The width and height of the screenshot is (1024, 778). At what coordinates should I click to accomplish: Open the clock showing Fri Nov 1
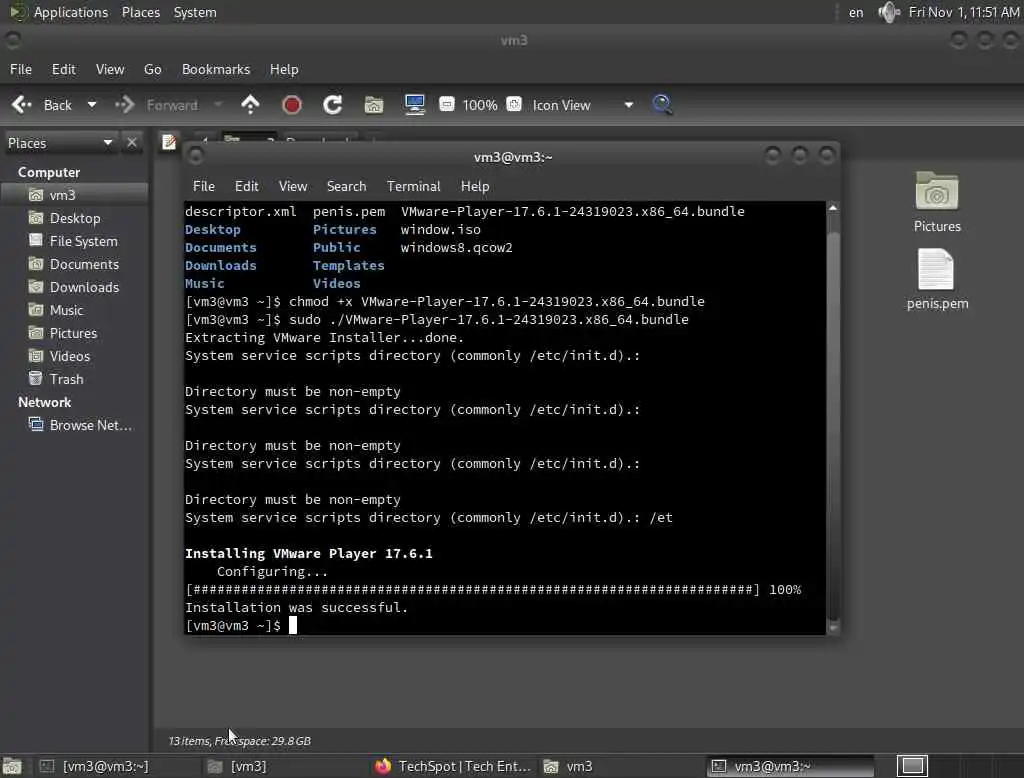pyautogui.click(x=964, y=12)
